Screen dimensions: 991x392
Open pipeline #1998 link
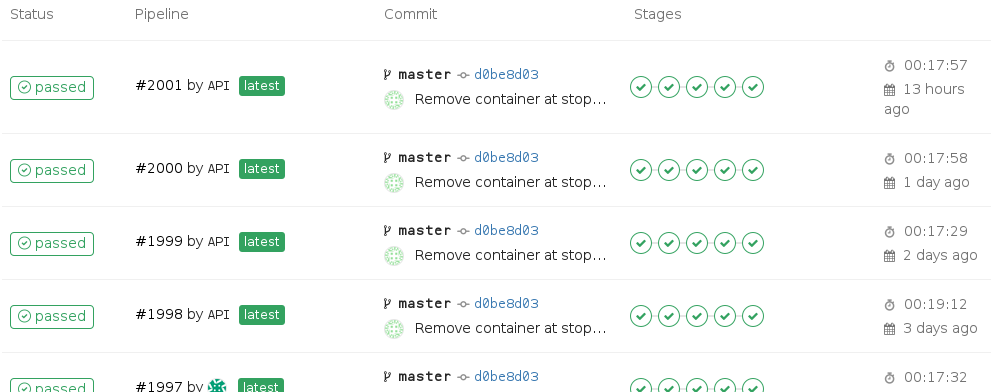[x=159, y=314]
